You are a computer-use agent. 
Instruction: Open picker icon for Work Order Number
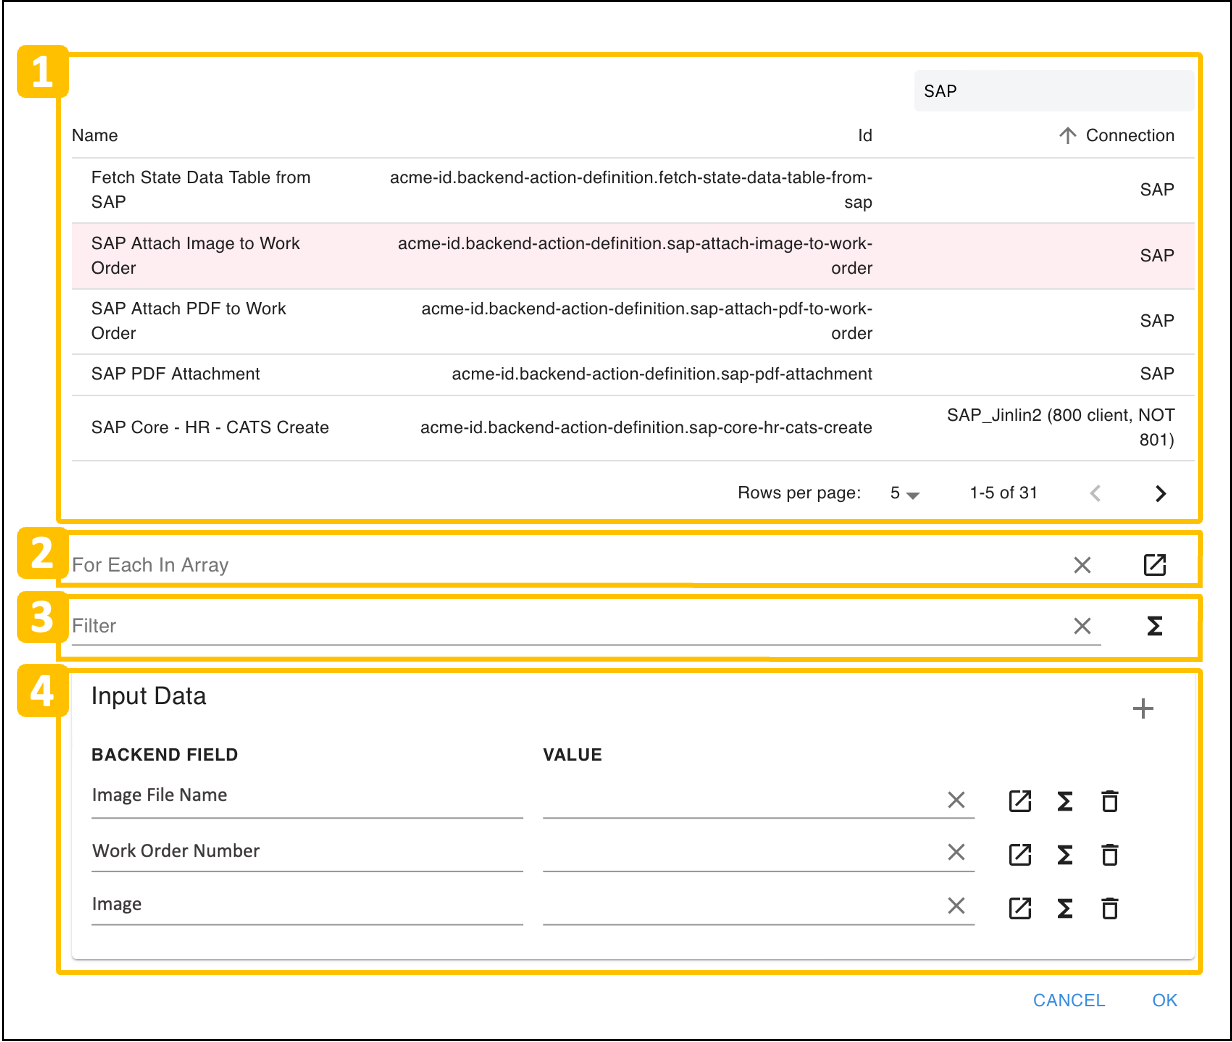1020,854
